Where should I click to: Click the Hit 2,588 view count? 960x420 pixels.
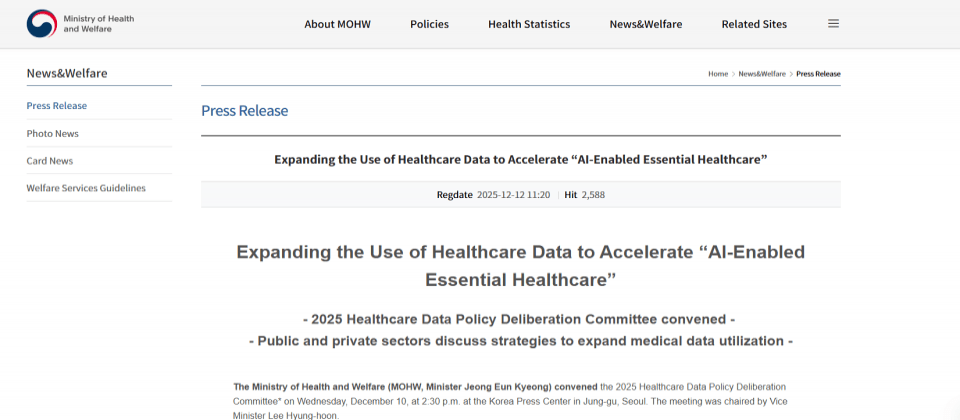(x=585, y=194)
